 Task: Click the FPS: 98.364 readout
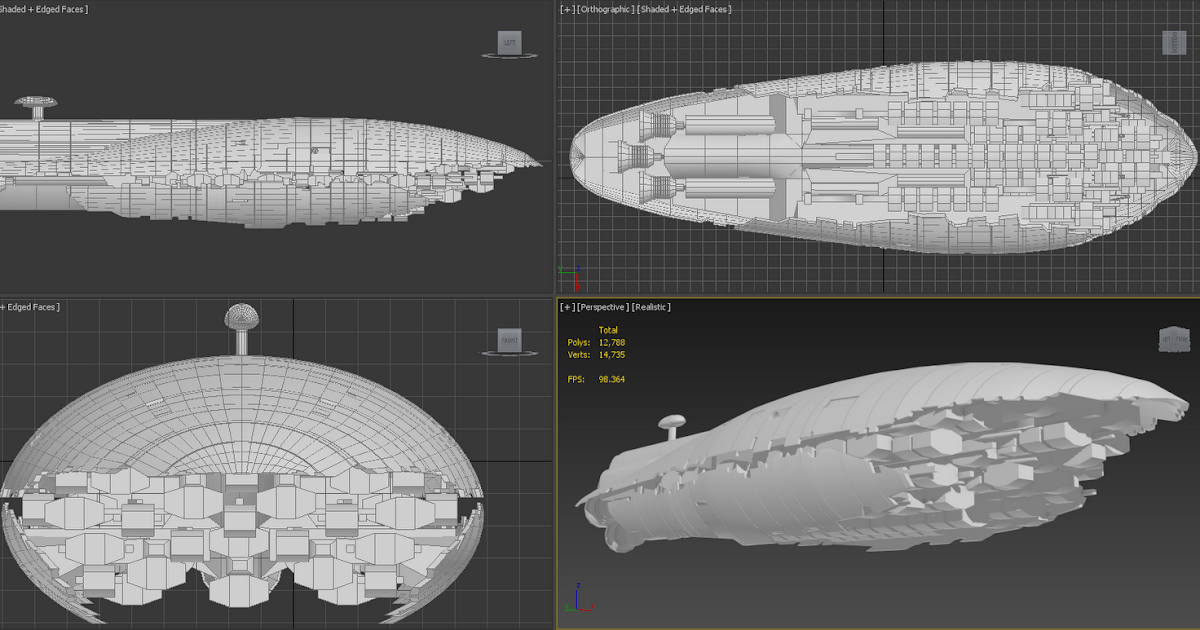click(x=596, y=379)
